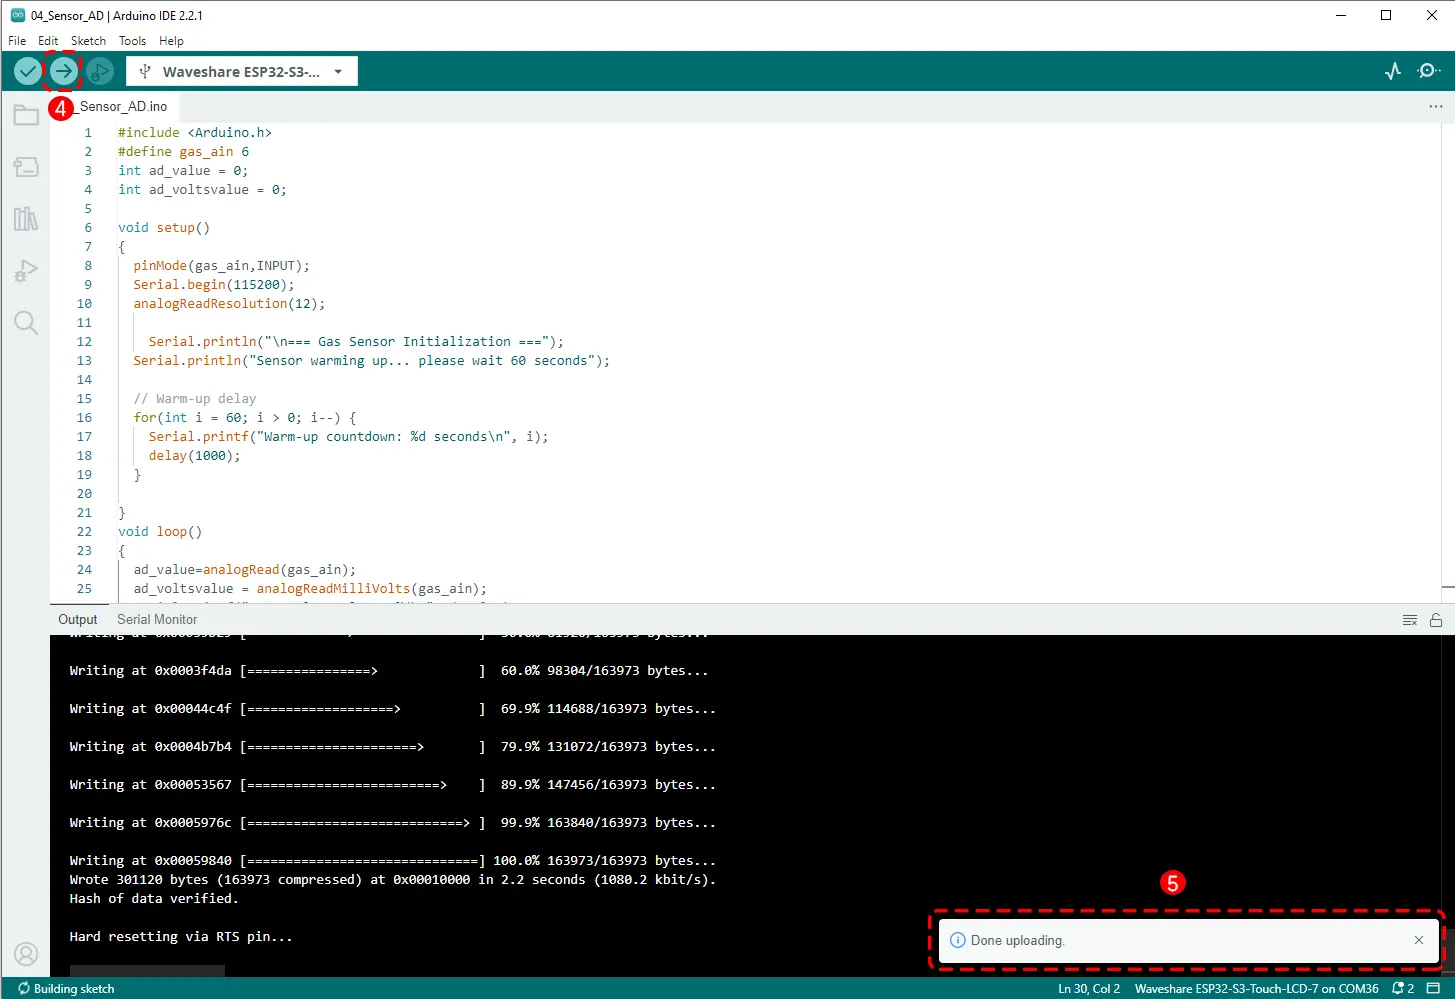Viewport: 1455px width, 999px height.
Task: Open the Search magnifier in sidebar
Action: coord(26,322)
